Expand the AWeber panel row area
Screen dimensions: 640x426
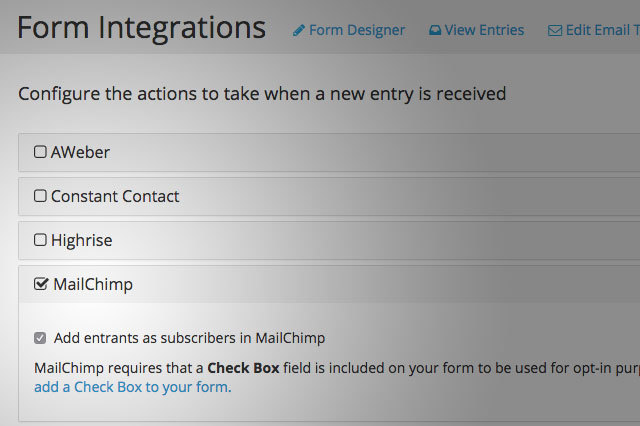(329, 152)
